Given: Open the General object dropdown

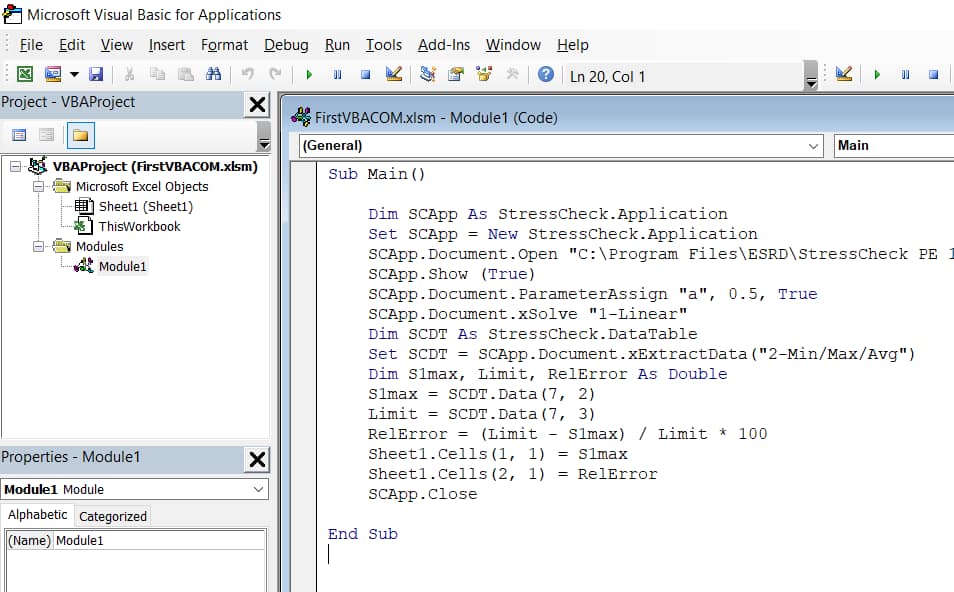Looking at the screenshot, I should 815,145.
